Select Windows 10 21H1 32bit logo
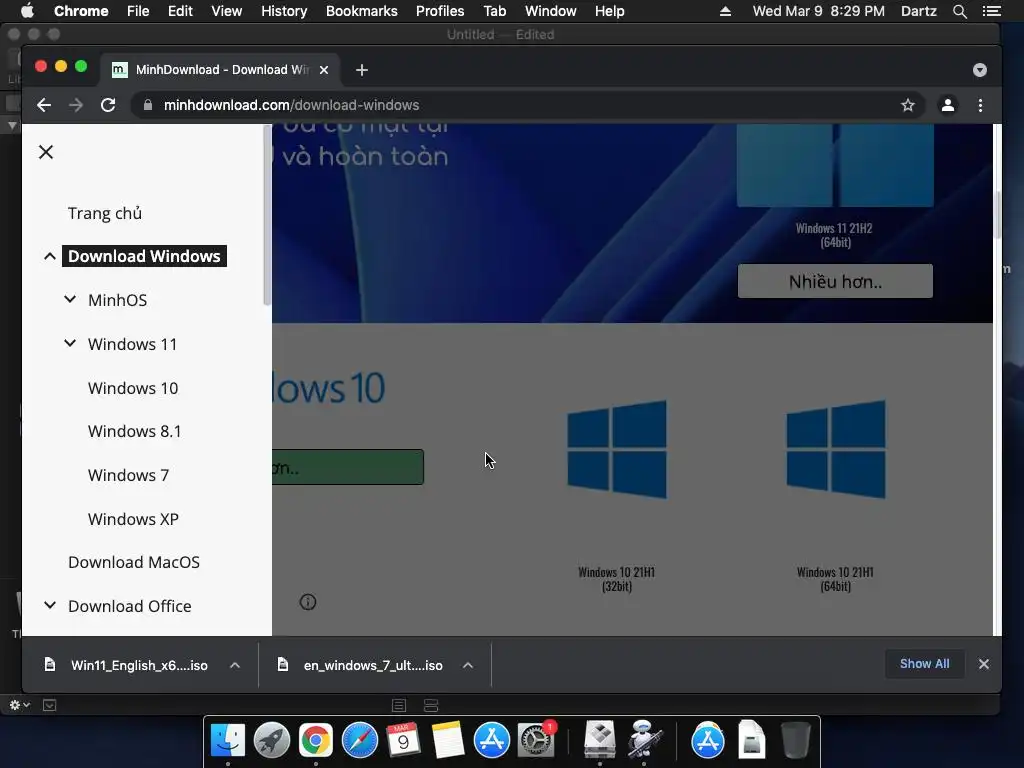Viewport: 1024px width, 768px height. click(617, 449)
